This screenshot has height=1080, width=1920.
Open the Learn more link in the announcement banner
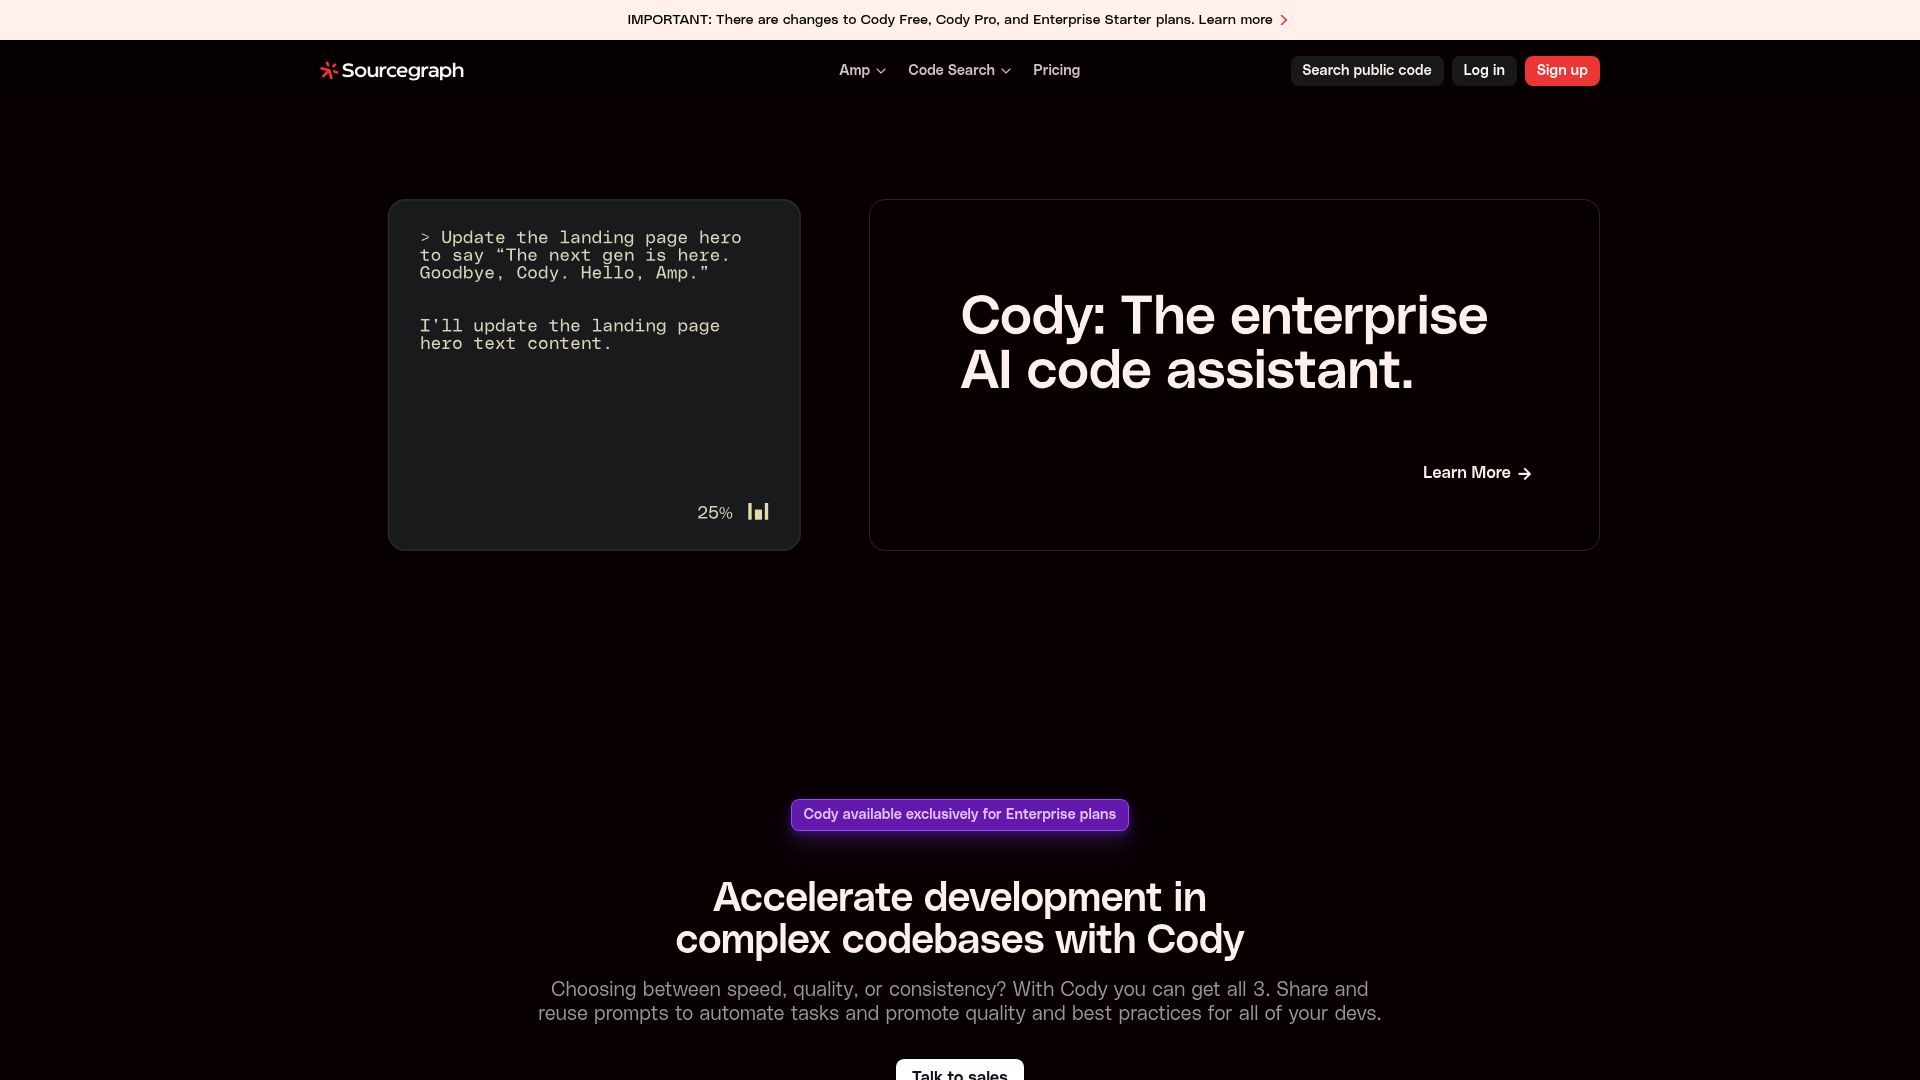click(x=1235, y=20)
